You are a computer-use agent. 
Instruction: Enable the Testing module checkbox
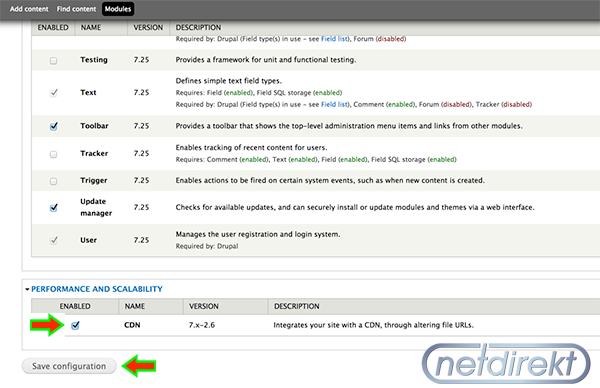[x=54, y=60]
